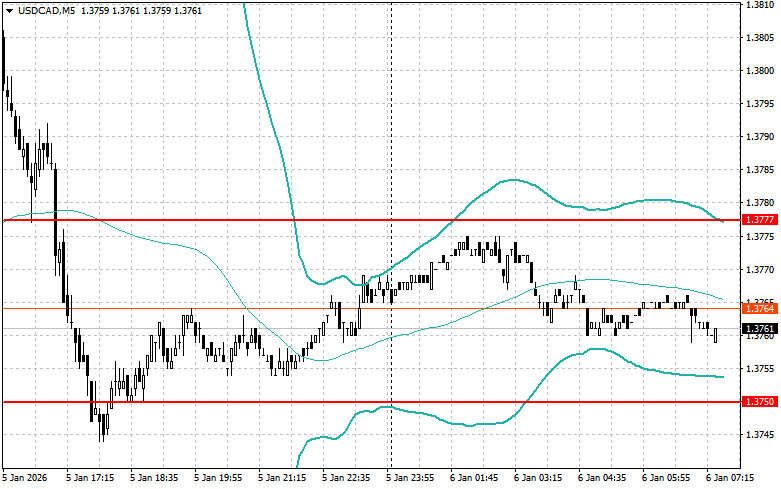This screenshot has height=489, width=781.
Task: Click the black 1.3761 current price tag
Action: [760, 329]
